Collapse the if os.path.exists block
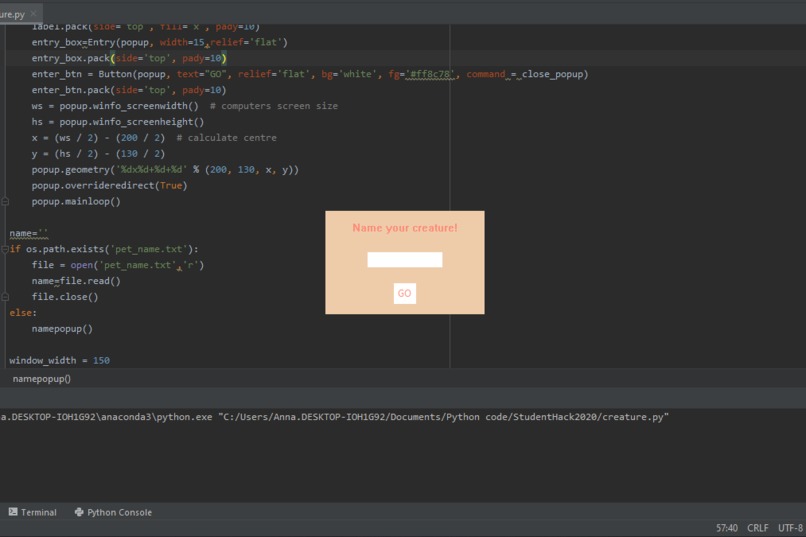Viewport: 806px width, 537px height. [x=5, y=249]
